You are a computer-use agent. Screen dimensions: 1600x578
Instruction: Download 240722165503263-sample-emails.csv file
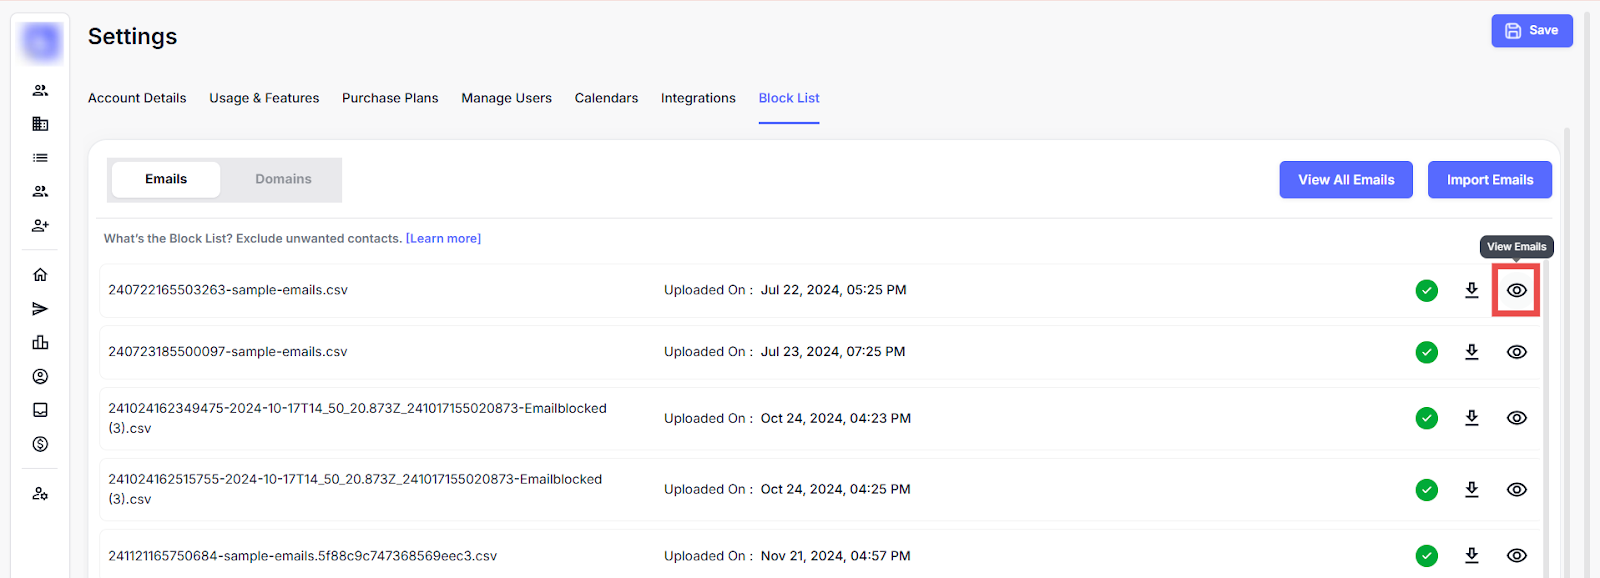point(1471,290)
